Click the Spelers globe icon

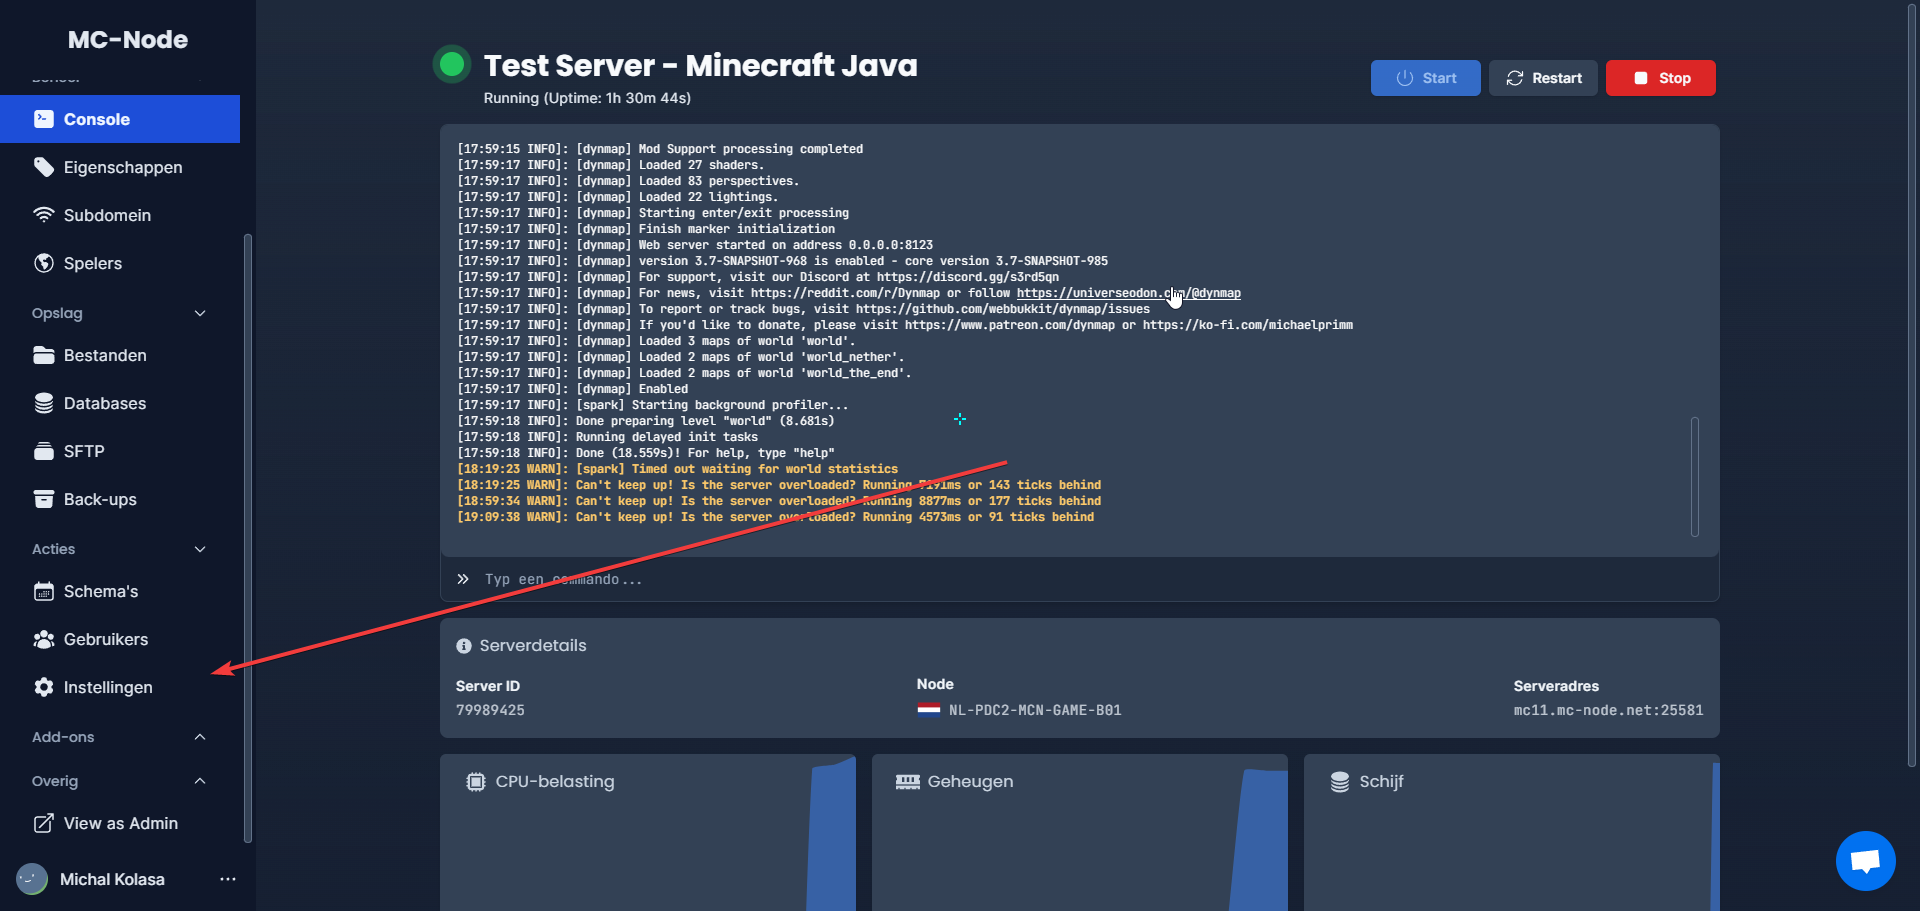[x=43, y=263]
